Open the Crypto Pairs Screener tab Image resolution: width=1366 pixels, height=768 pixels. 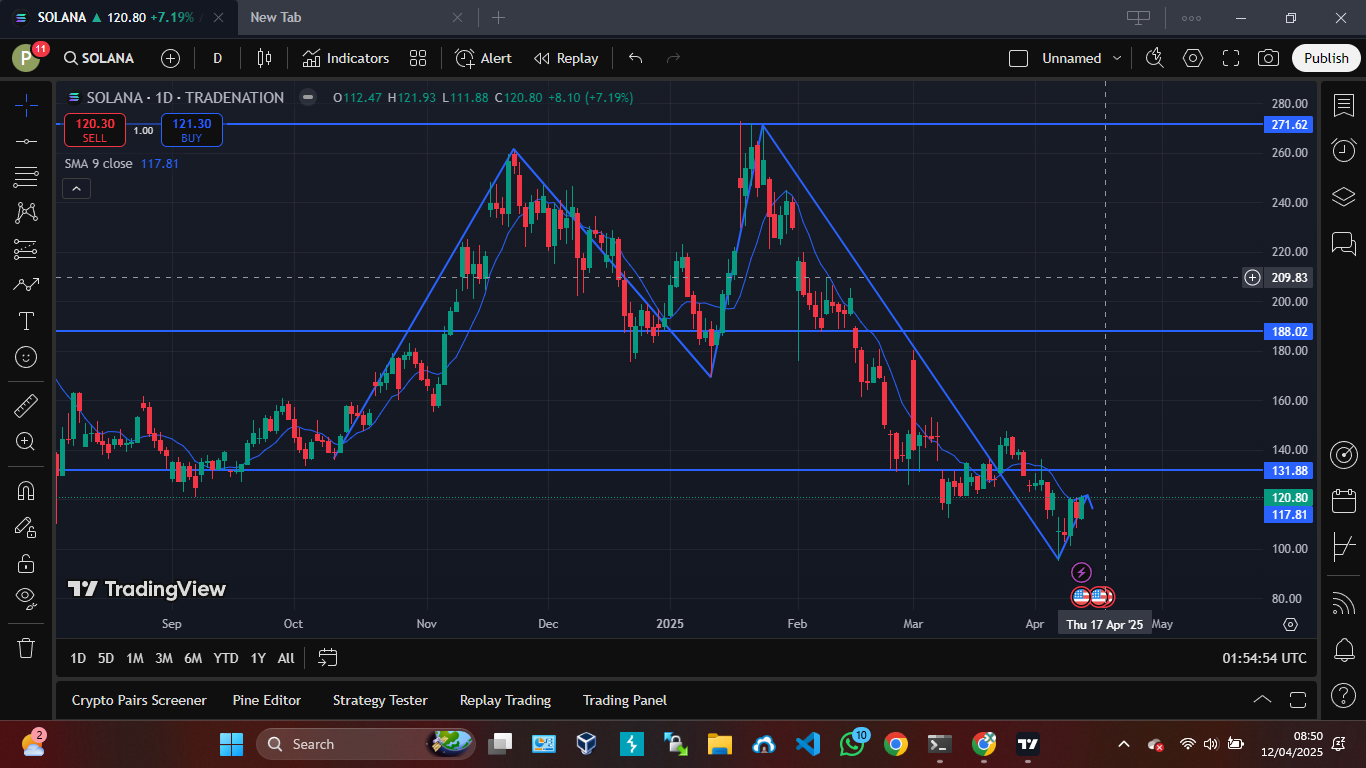[139, 700]
